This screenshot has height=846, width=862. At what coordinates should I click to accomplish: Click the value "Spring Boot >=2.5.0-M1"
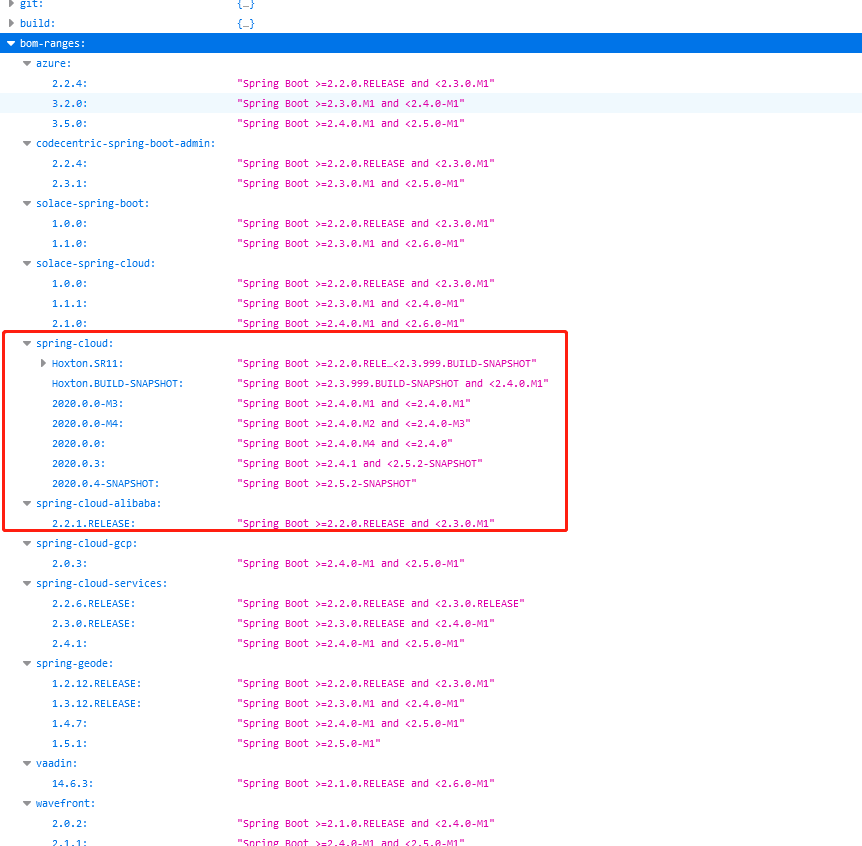coord(308,744)
